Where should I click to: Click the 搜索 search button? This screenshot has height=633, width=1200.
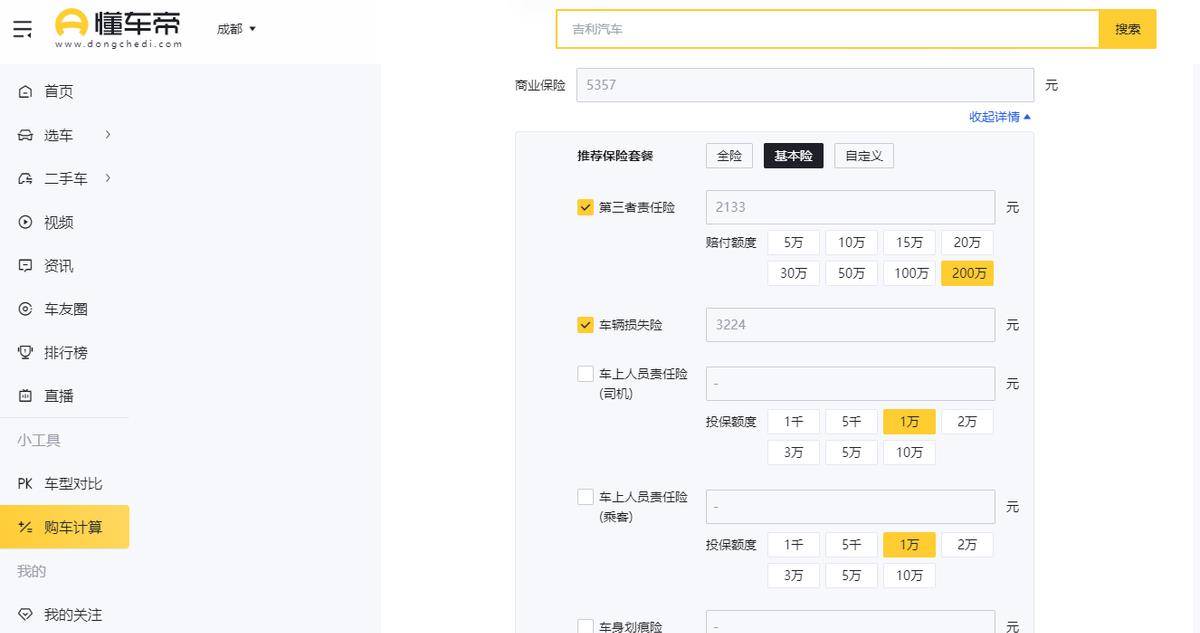coord(1127,29)
